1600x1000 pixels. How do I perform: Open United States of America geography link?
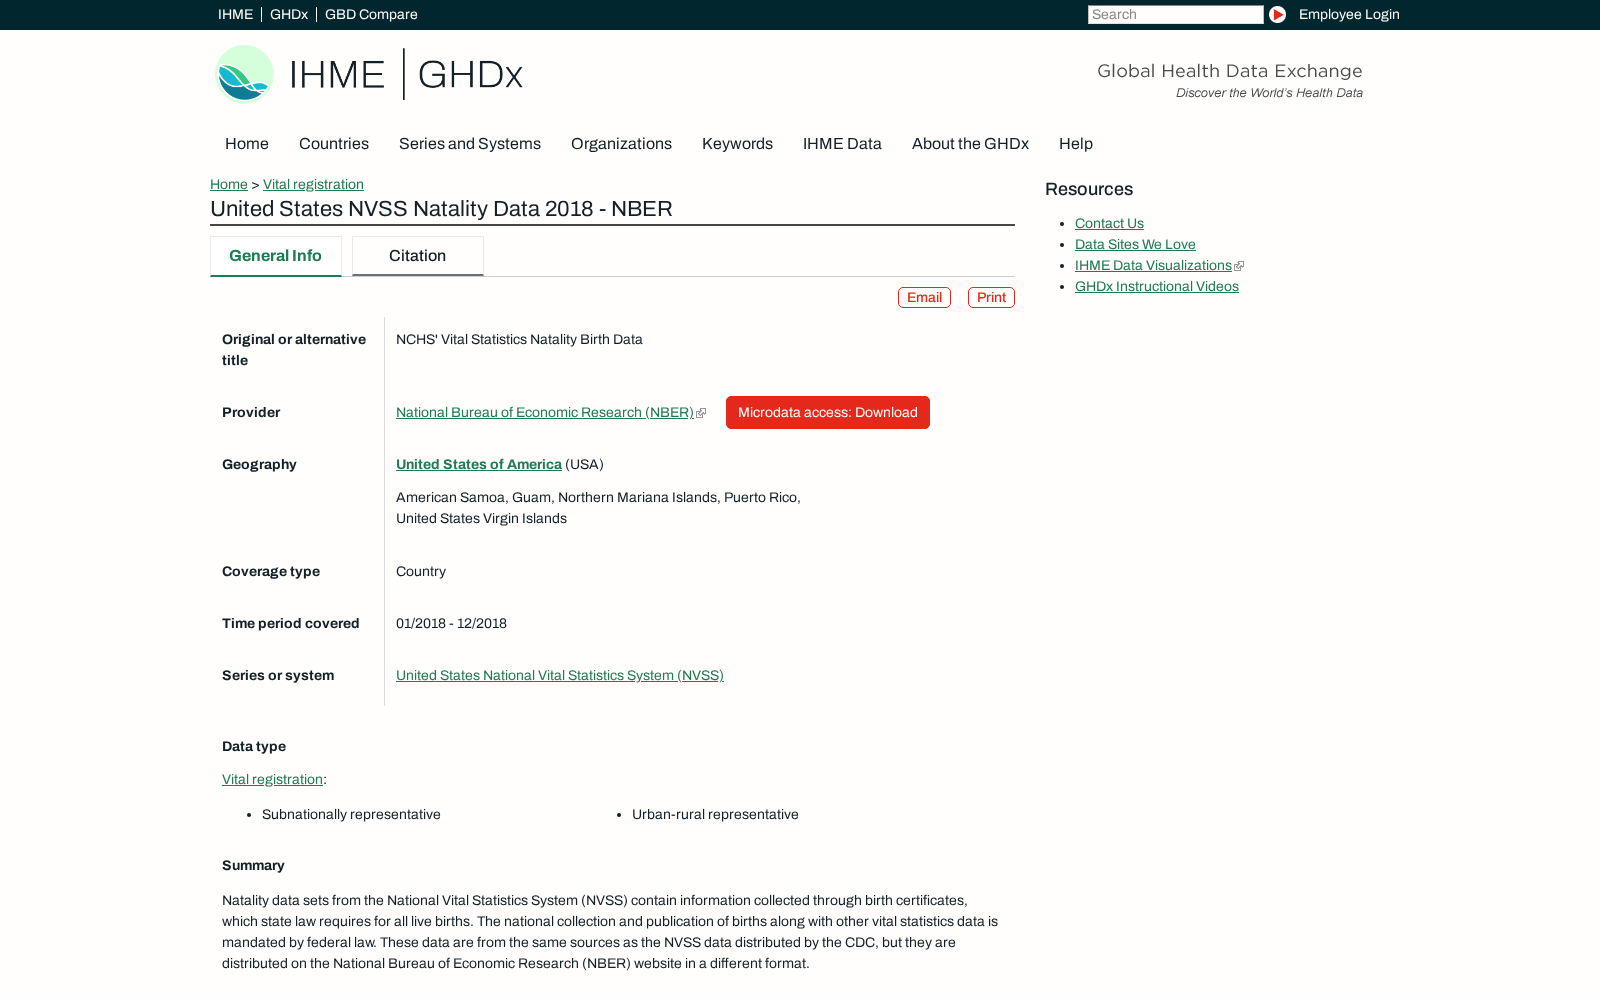[x=479, y=464]
